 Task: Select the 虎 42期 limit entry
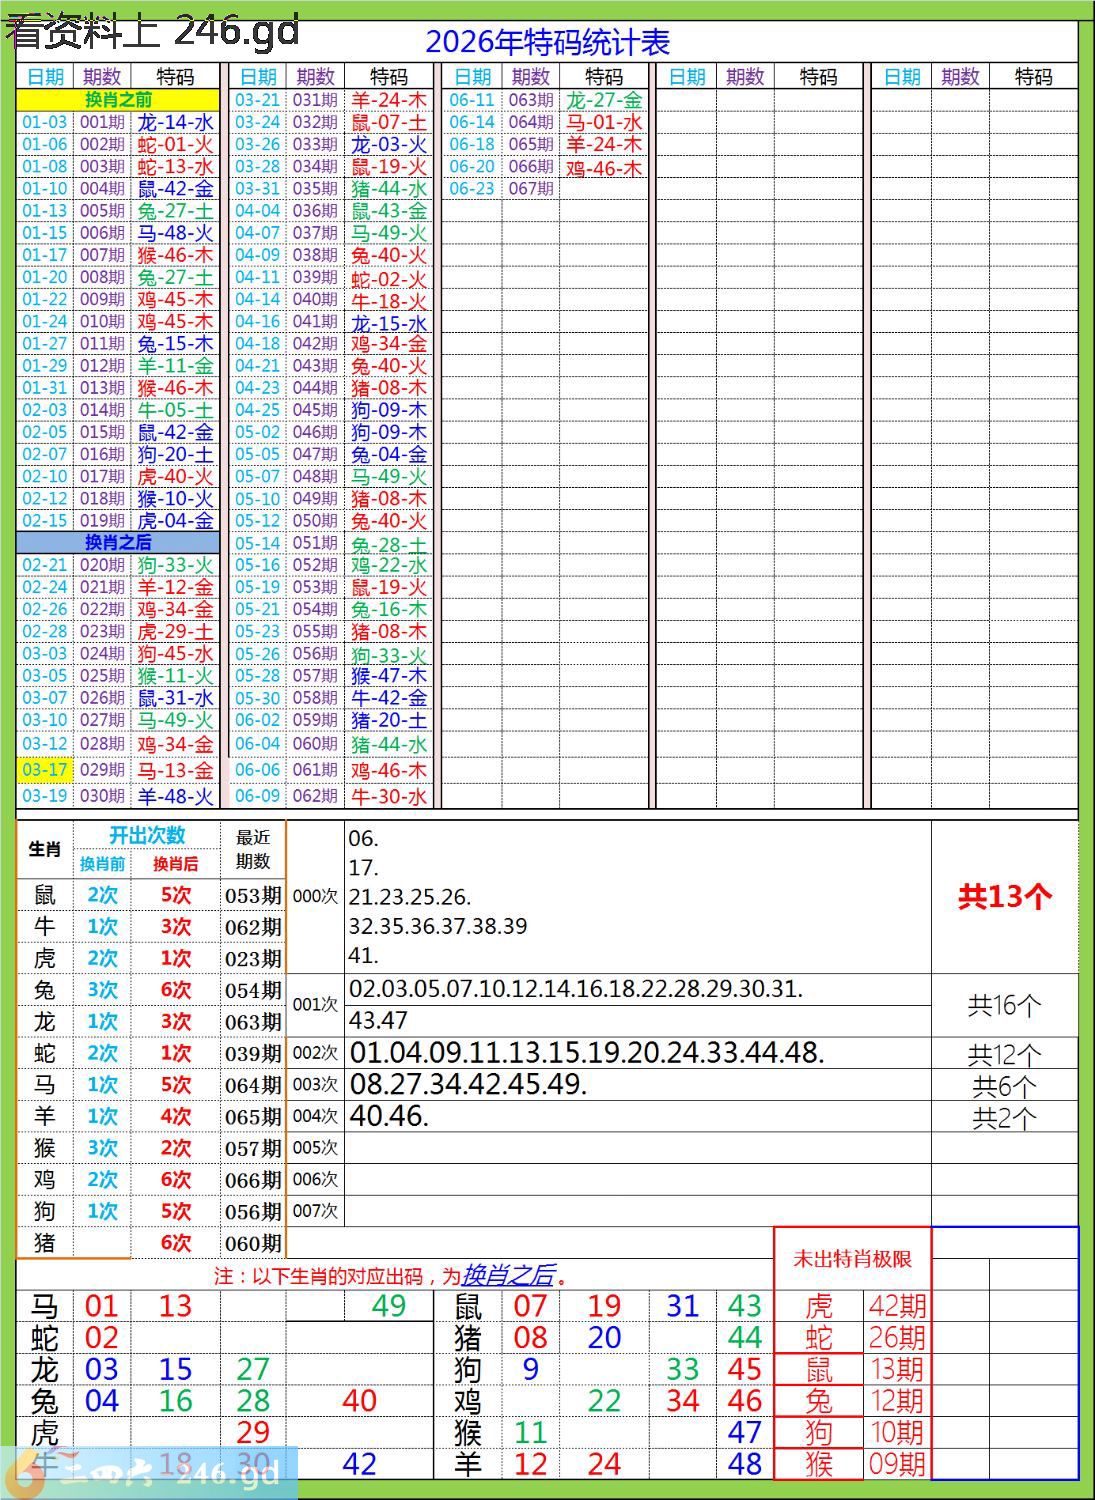pyautogui.click(x=853, y=1306)
